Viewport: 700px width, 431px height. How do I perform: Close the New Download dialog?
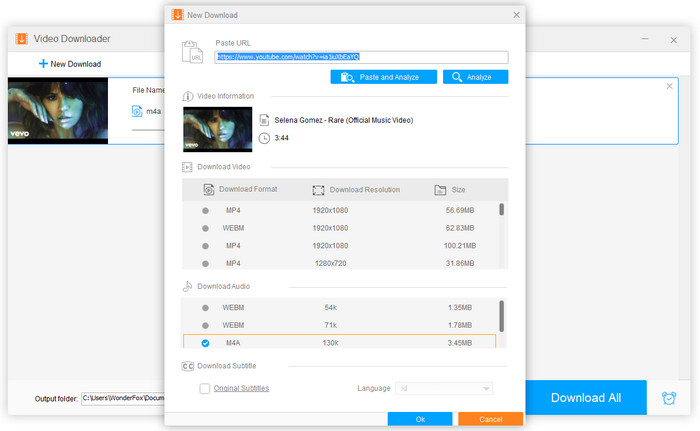pos(517,15)
